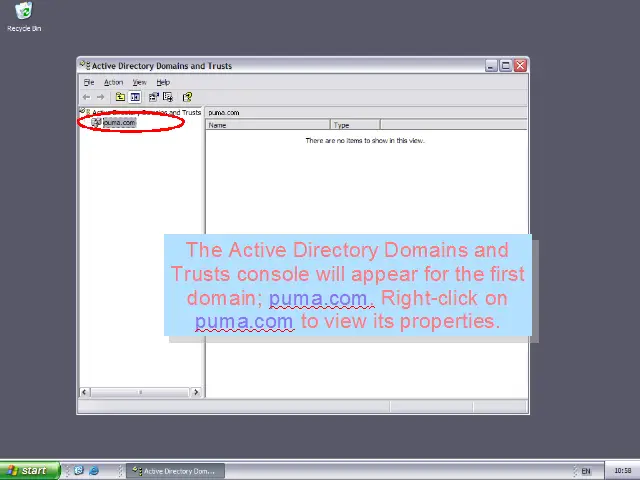Click the tree pane horizontal scrollbar track
640x480 pixels.
140,392
